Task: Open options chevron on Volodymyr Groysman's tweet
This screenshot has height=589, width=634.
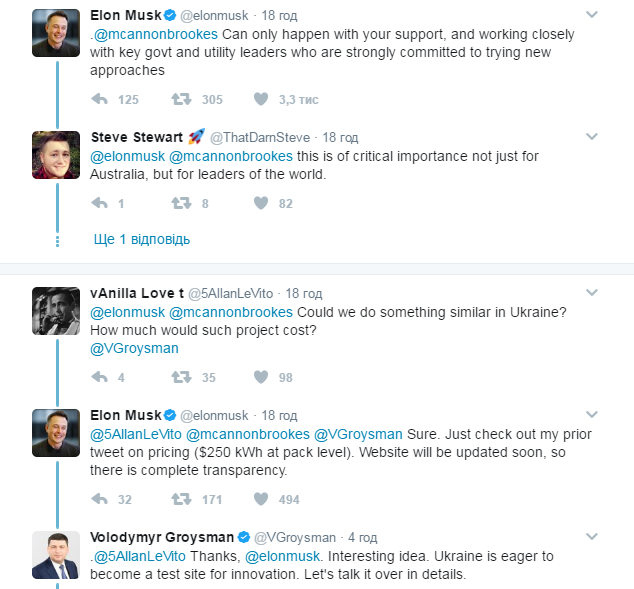Action: [592, 537]
